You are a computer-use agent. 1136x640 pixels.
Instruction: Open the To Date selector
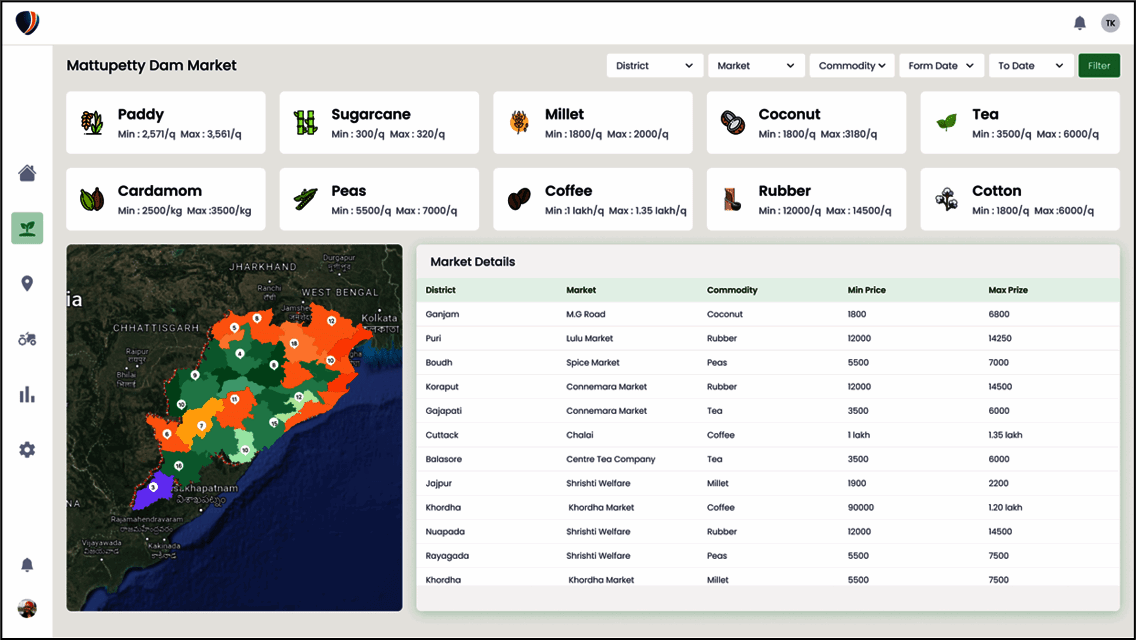click(x=1031, y=65)
